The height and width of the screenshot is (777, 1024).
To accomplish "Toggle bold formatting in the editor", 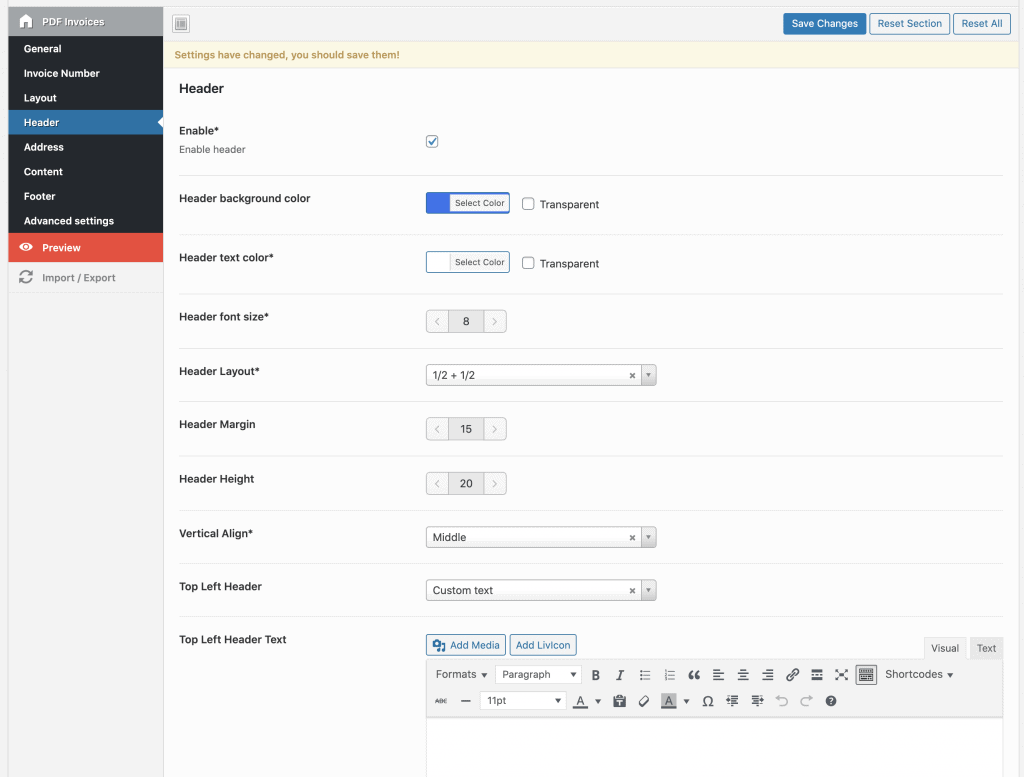I will [x=596, y=675].
